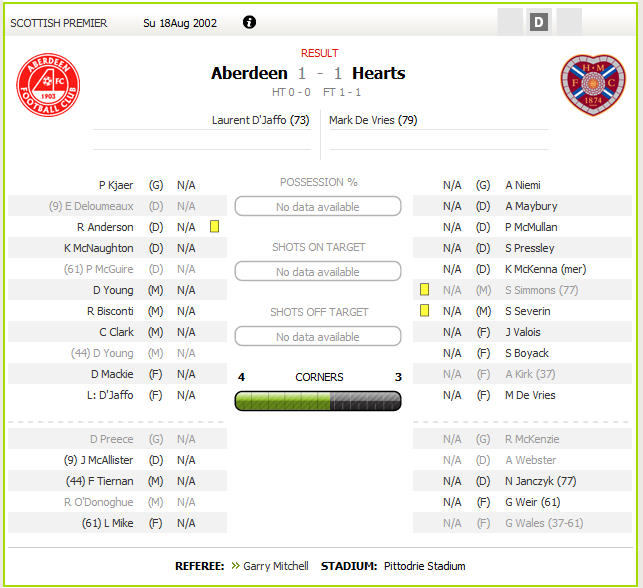
Task: Click the Hearts team name heading
Action: click(x=379, y=73)
